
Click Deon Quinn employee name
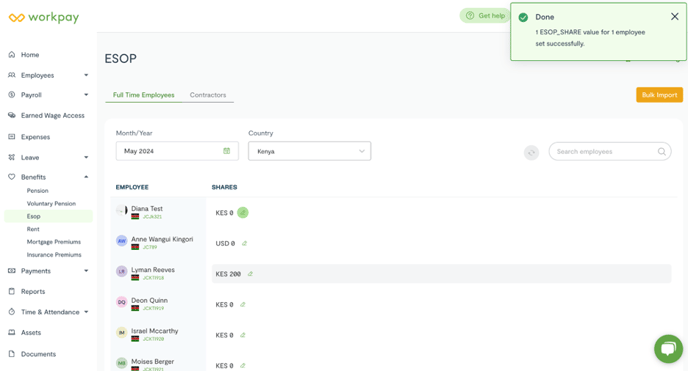click(x=149, y=300)
